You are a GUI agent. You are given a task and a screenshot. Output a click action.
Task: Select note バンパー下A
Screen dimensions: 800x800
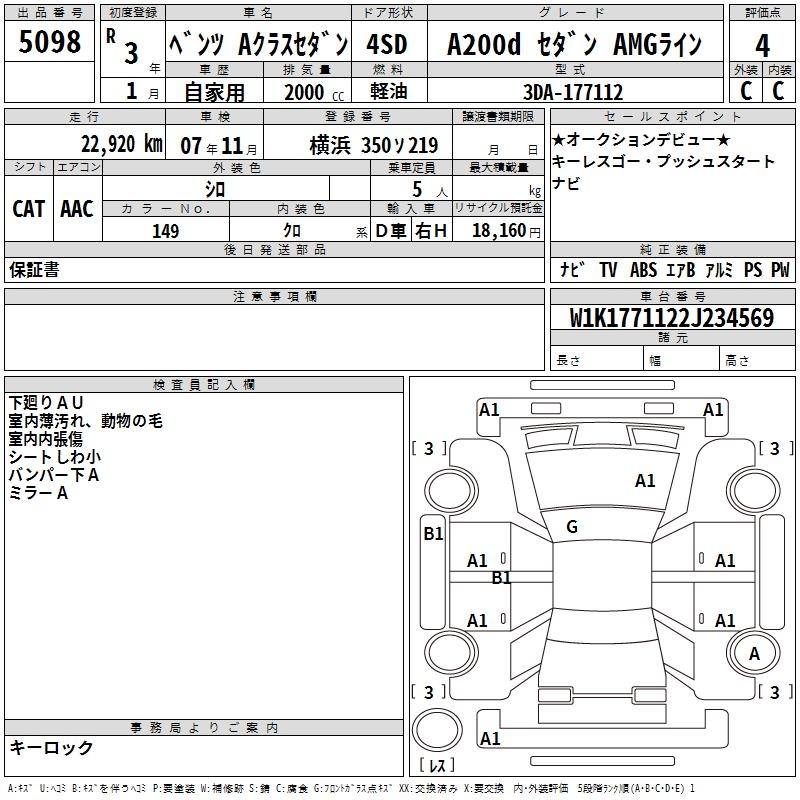pos(54,475)
